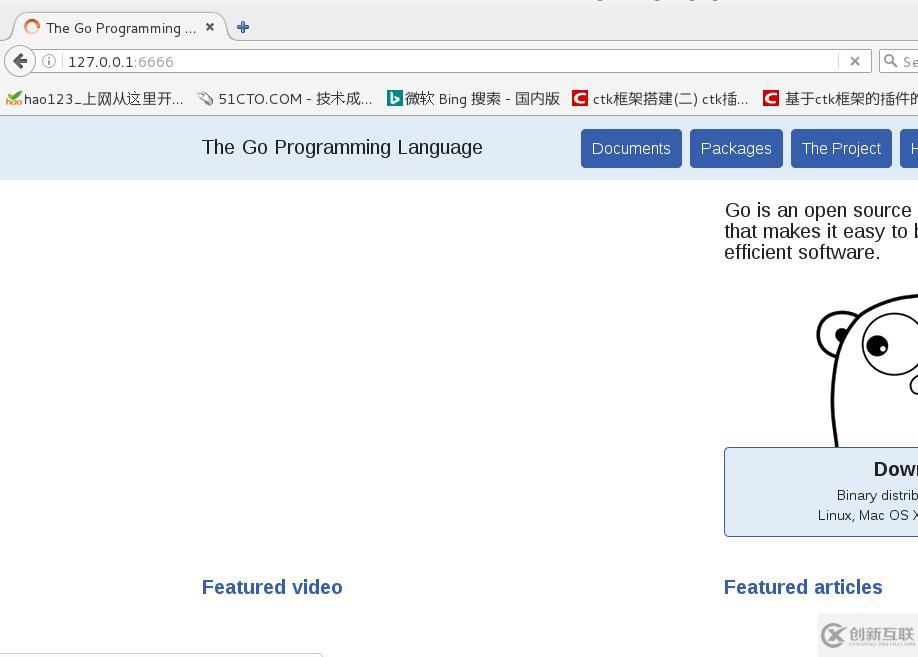The image size is (918, 657).
Task: Open The Project page button
Action: pyautogui.click(x=841, y=148)
